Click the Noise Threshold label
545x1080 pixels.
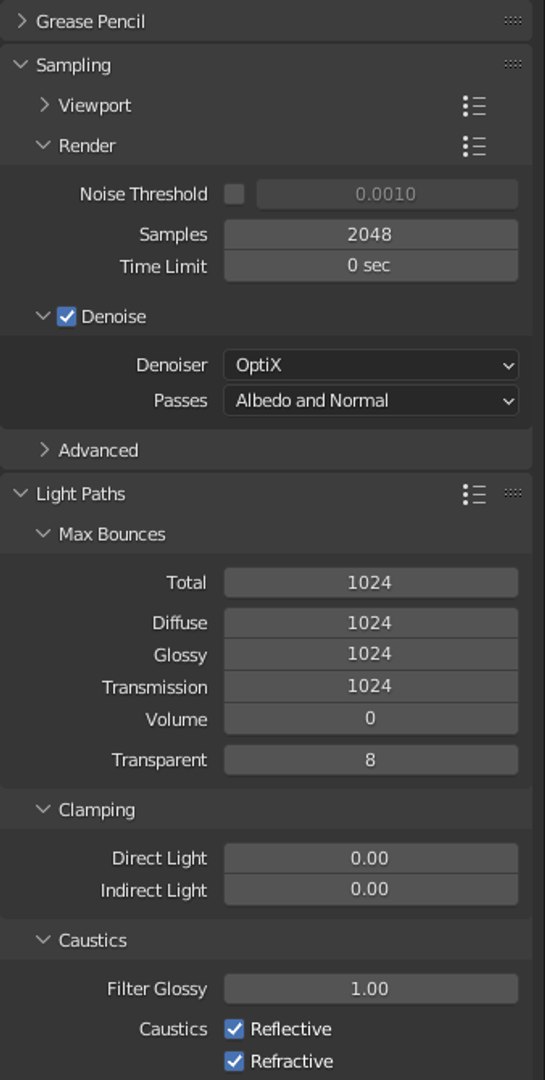143,194
